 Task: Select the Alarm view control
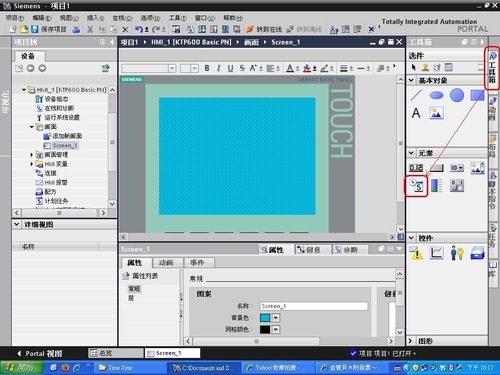(x=416, y=253)
